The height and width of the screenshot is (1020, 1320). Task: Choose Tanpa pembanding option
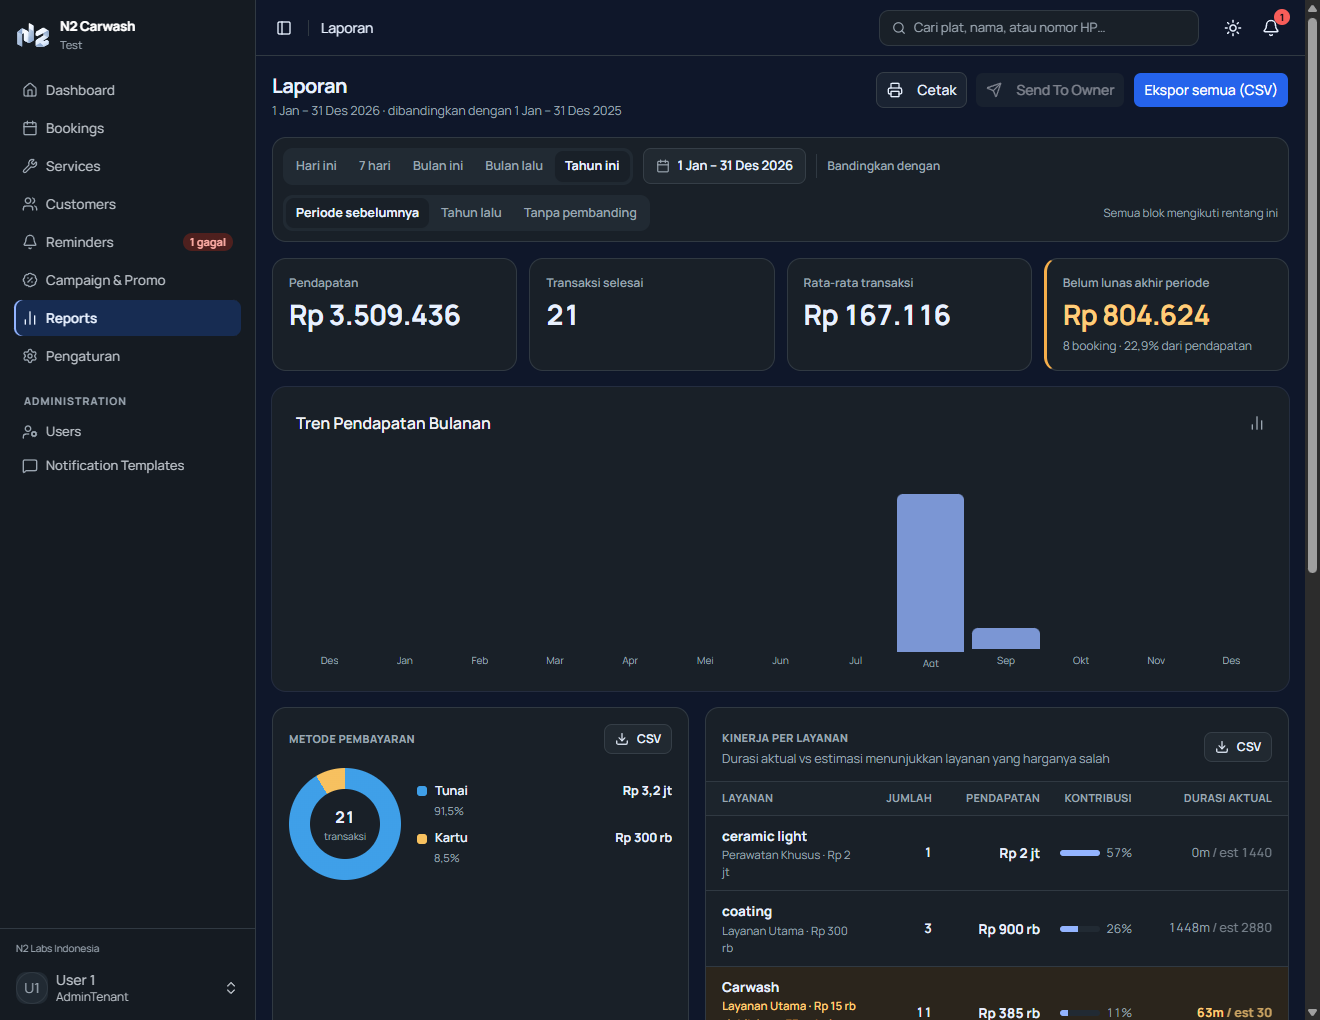point(580,213)
